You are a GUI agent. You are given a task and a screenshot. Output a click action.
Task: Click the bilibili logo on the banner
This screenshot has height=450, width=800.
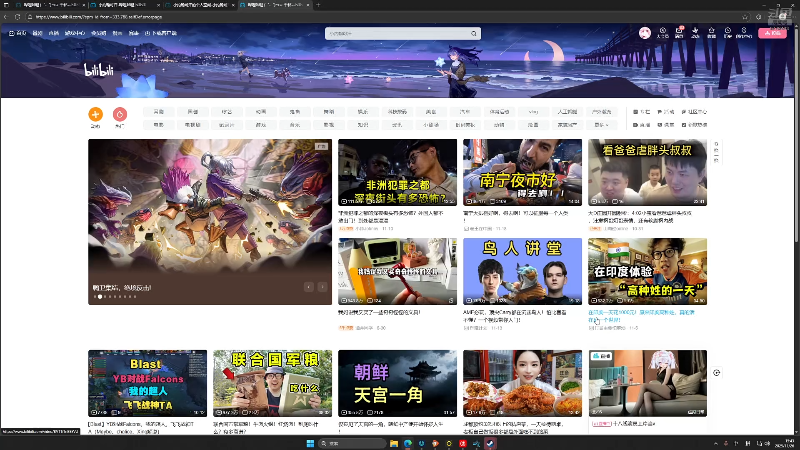pyautogui.click(x=98, y=70)
